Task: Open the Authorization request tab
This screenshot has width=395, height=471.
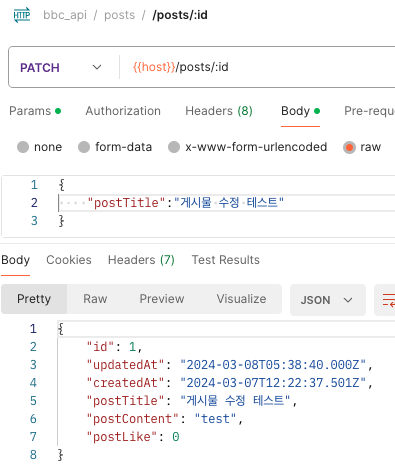Action: (x=123, y=111)
